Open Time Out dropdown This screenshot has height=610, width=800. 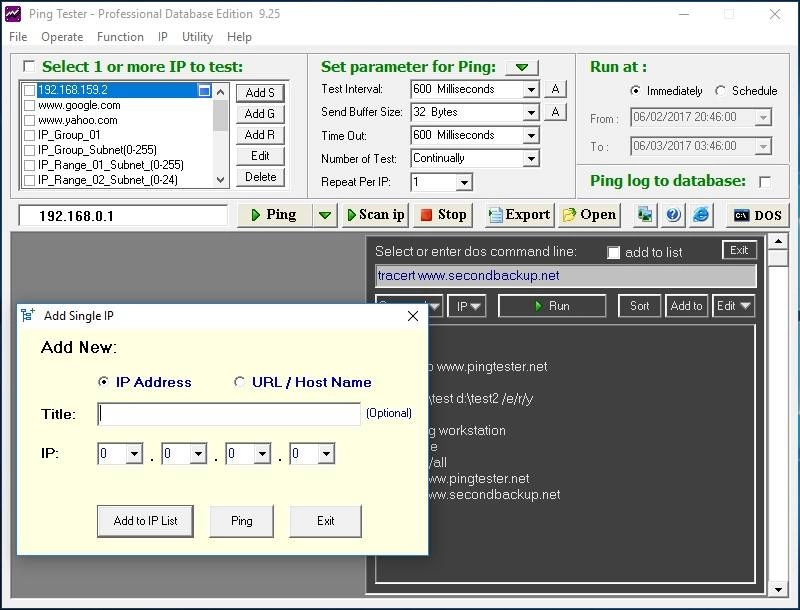coord(531,136)
